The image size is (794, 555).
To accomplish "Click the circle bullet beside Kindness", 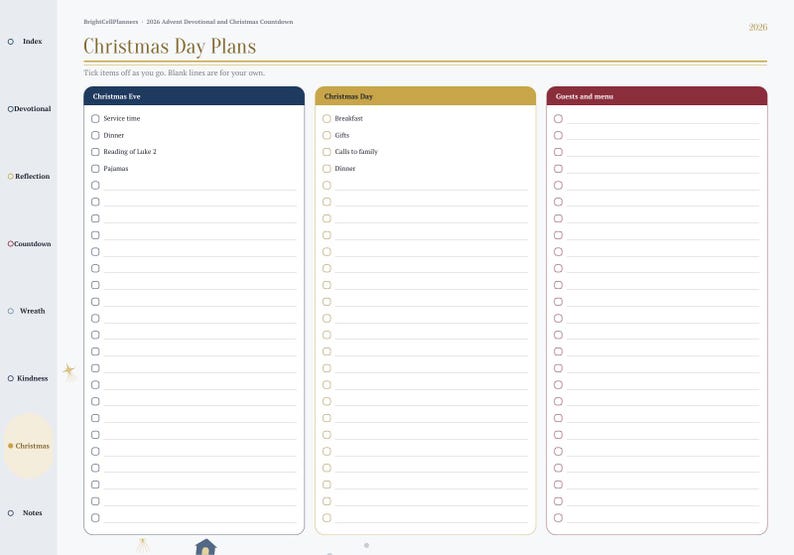I will 11,378.
